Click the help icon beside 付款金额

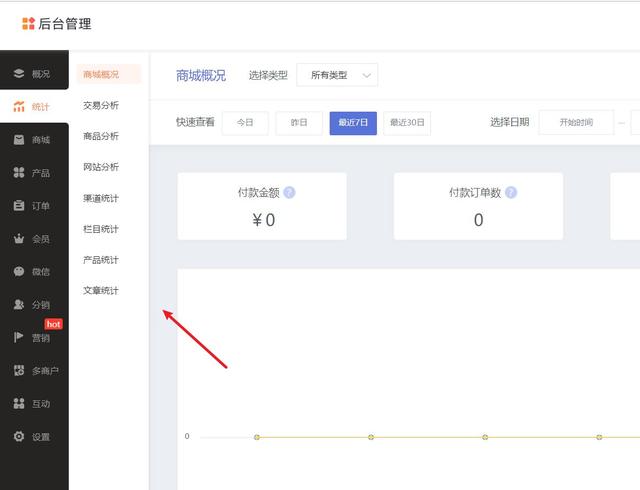(289, 193)
